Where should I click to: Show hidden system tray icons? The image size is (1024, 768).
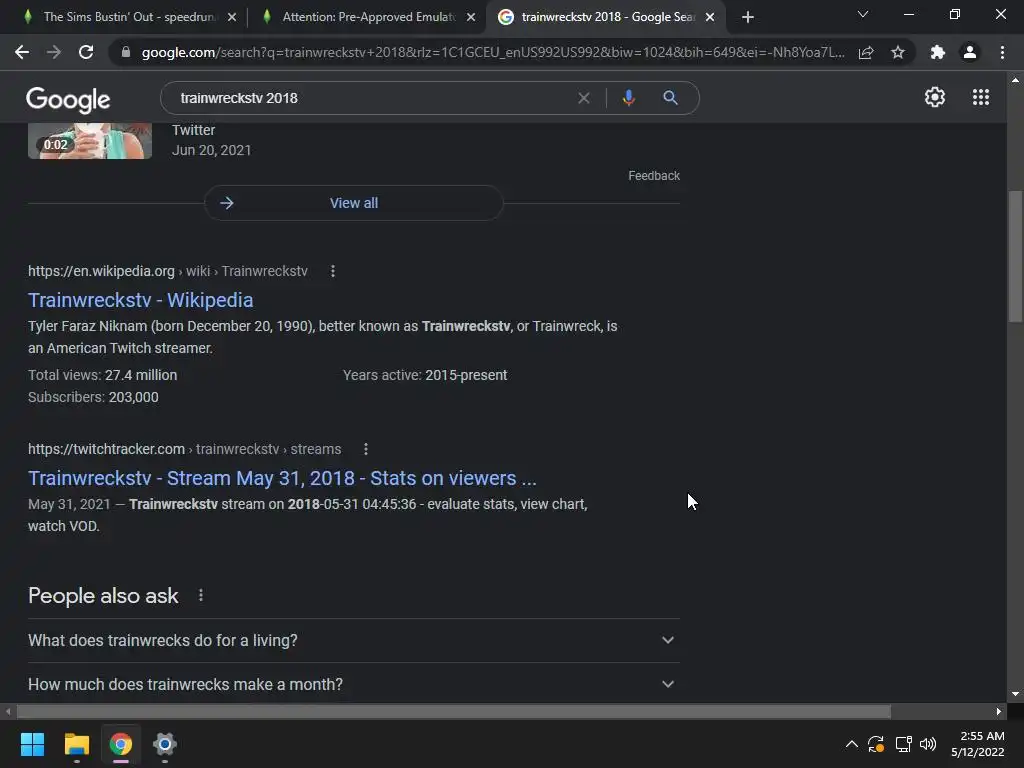[852, 744]
